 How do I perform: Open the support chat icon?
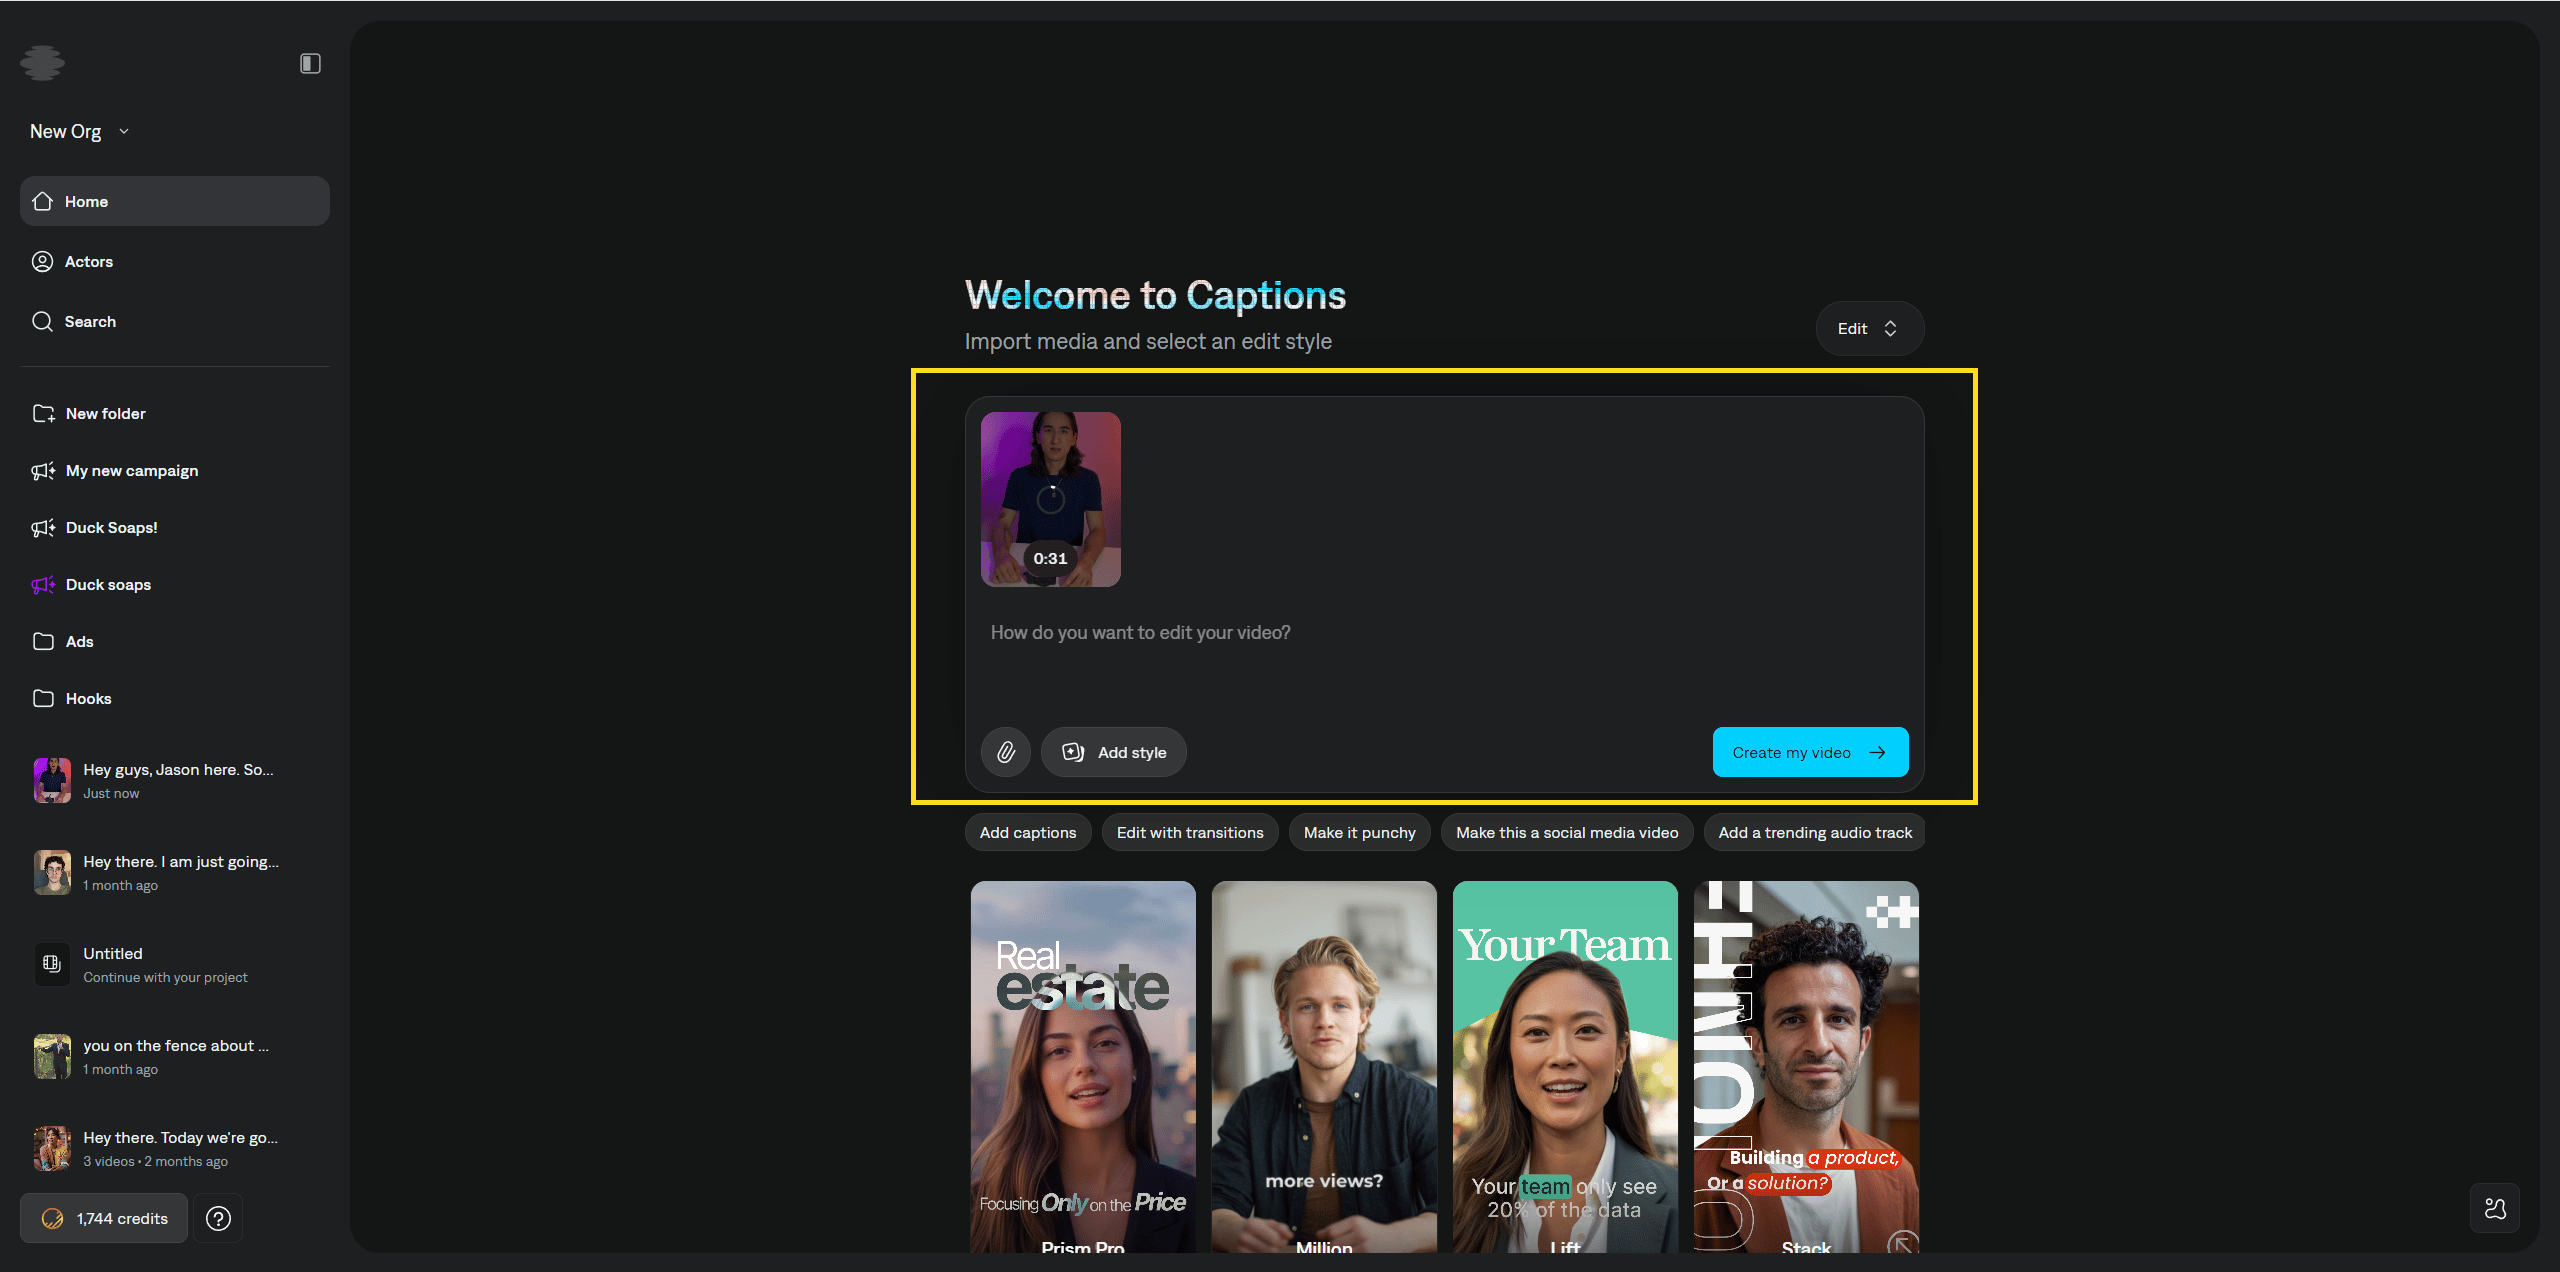pyautogui.click(x=2495, y=1208)
